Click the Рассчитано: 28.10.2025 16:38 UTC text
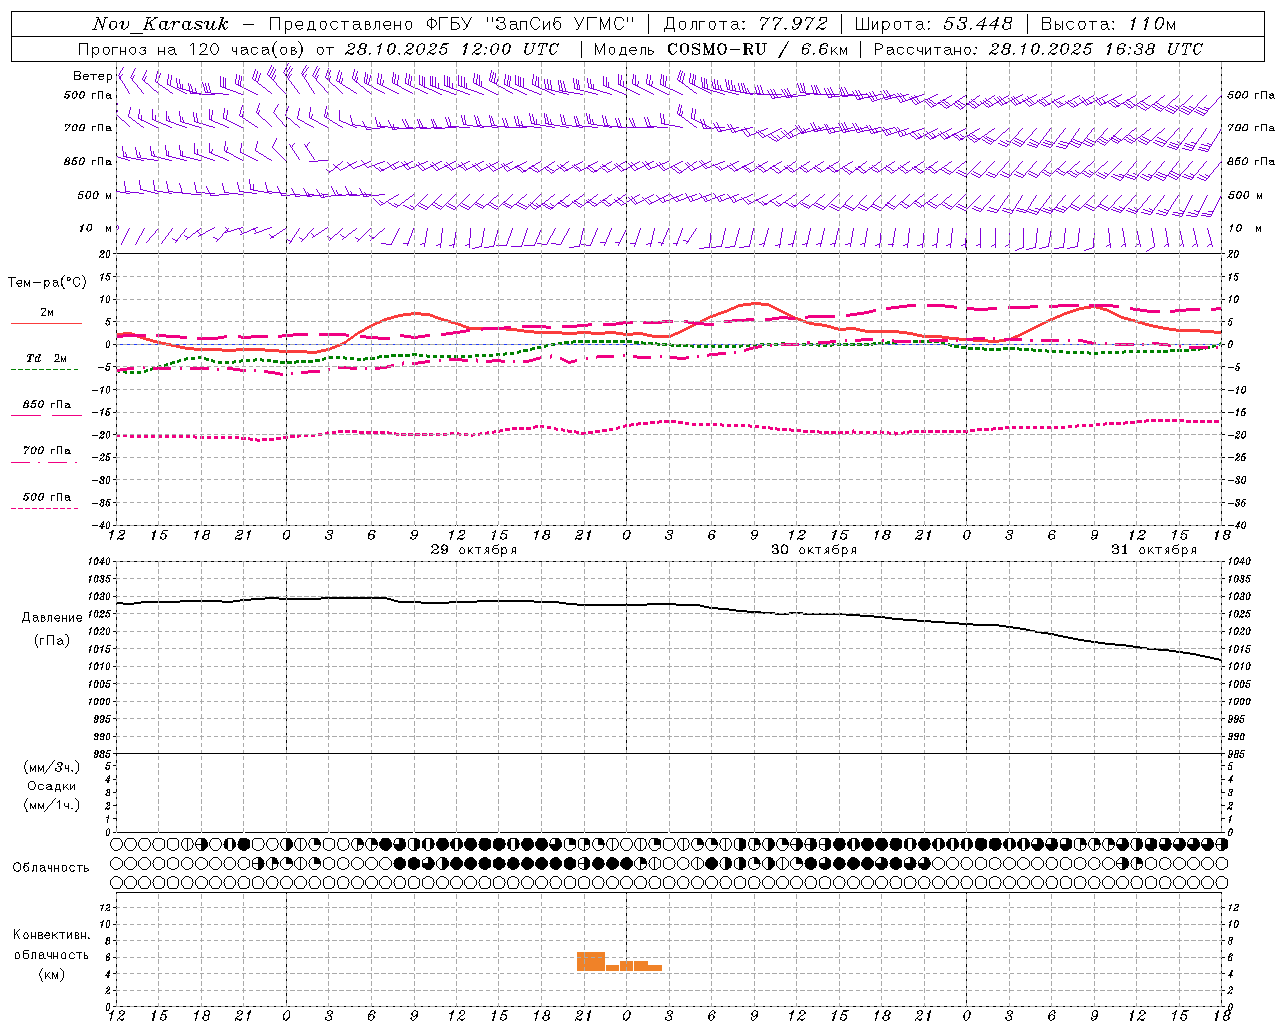 [x=1038, y=49]
